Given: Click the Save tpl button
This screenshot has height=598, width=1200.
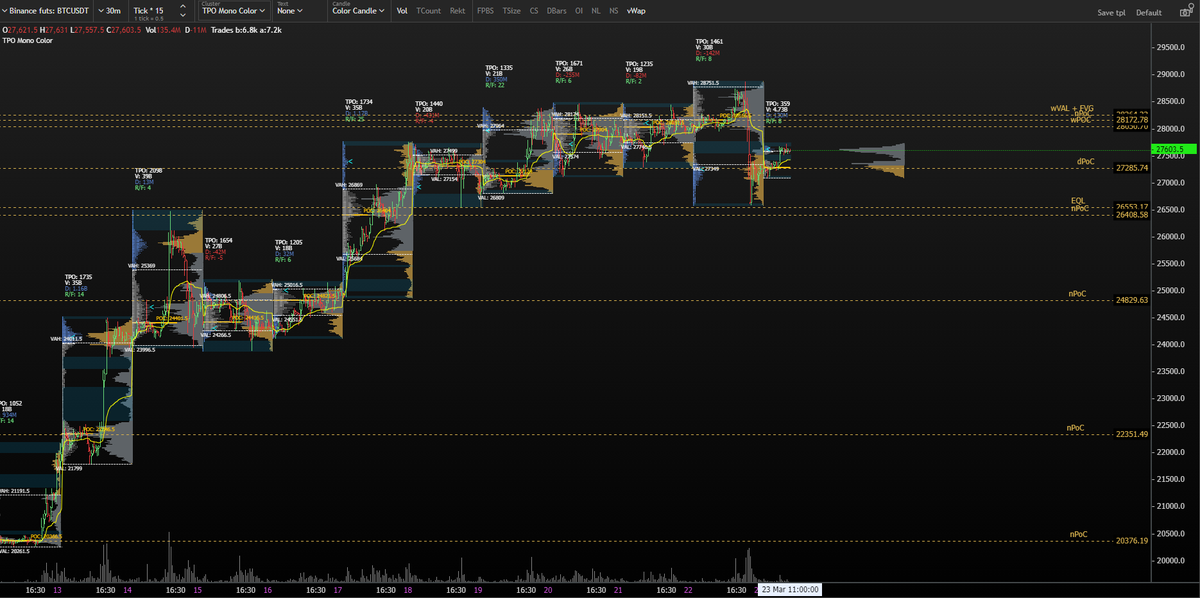Looking at the screenshot, I should coord(1111,13).
